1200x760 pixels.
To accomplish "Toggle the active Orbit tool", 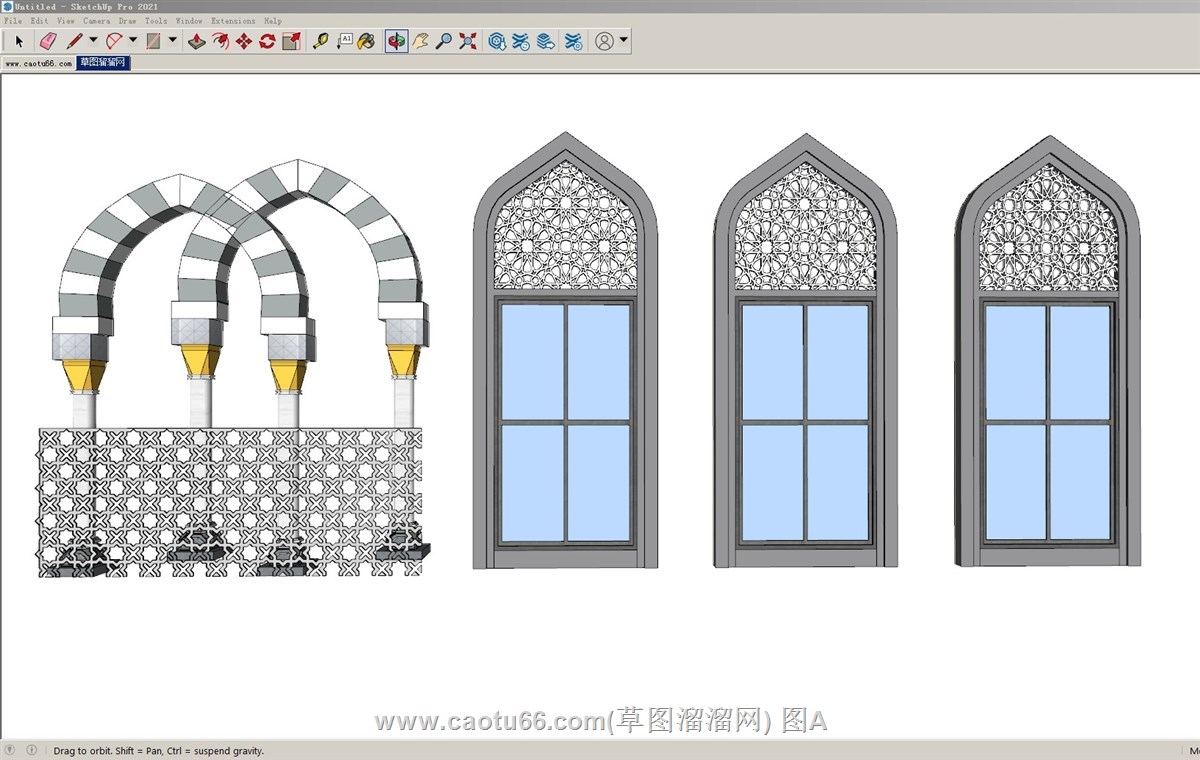I will click(396, 41).
